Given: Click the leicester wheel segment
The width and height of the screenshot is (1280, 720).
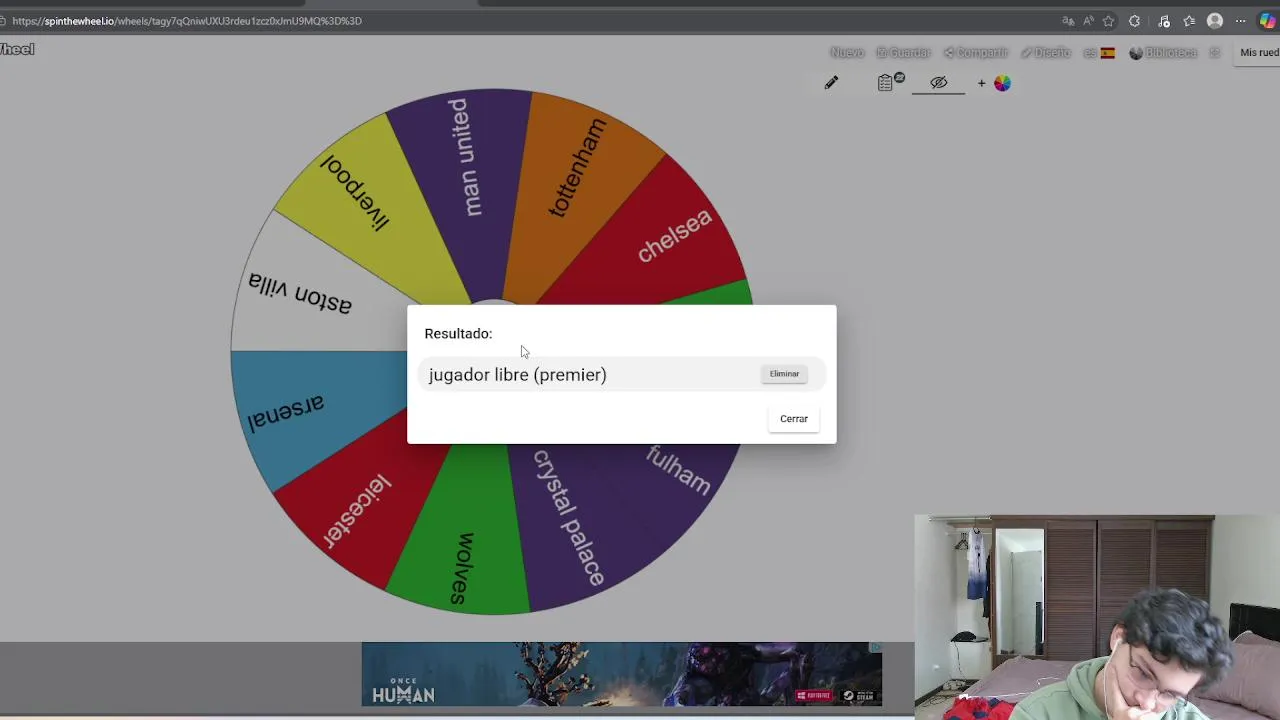Looking at the screenshot, I should (356, 510).
